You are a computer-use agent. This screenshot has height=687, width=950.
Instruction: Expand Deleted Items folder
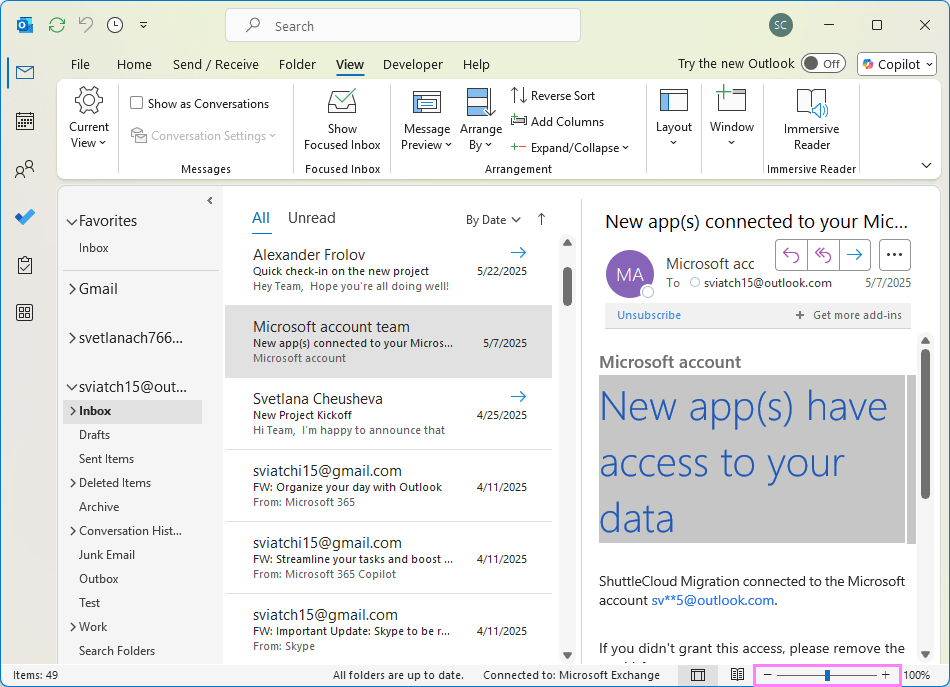click(x=73, y=483)
